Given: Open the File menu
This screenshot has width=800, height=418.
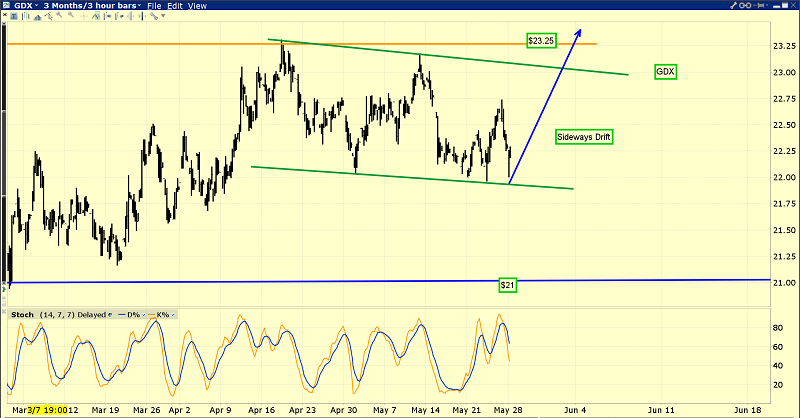Looking at the screenshot, I should [x=154, y=6].
